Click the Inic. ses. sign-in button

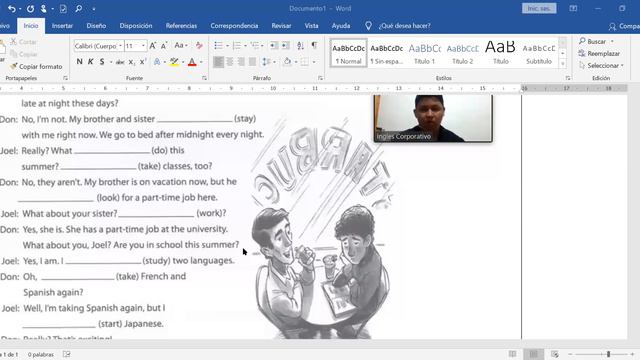coord(539,9)
